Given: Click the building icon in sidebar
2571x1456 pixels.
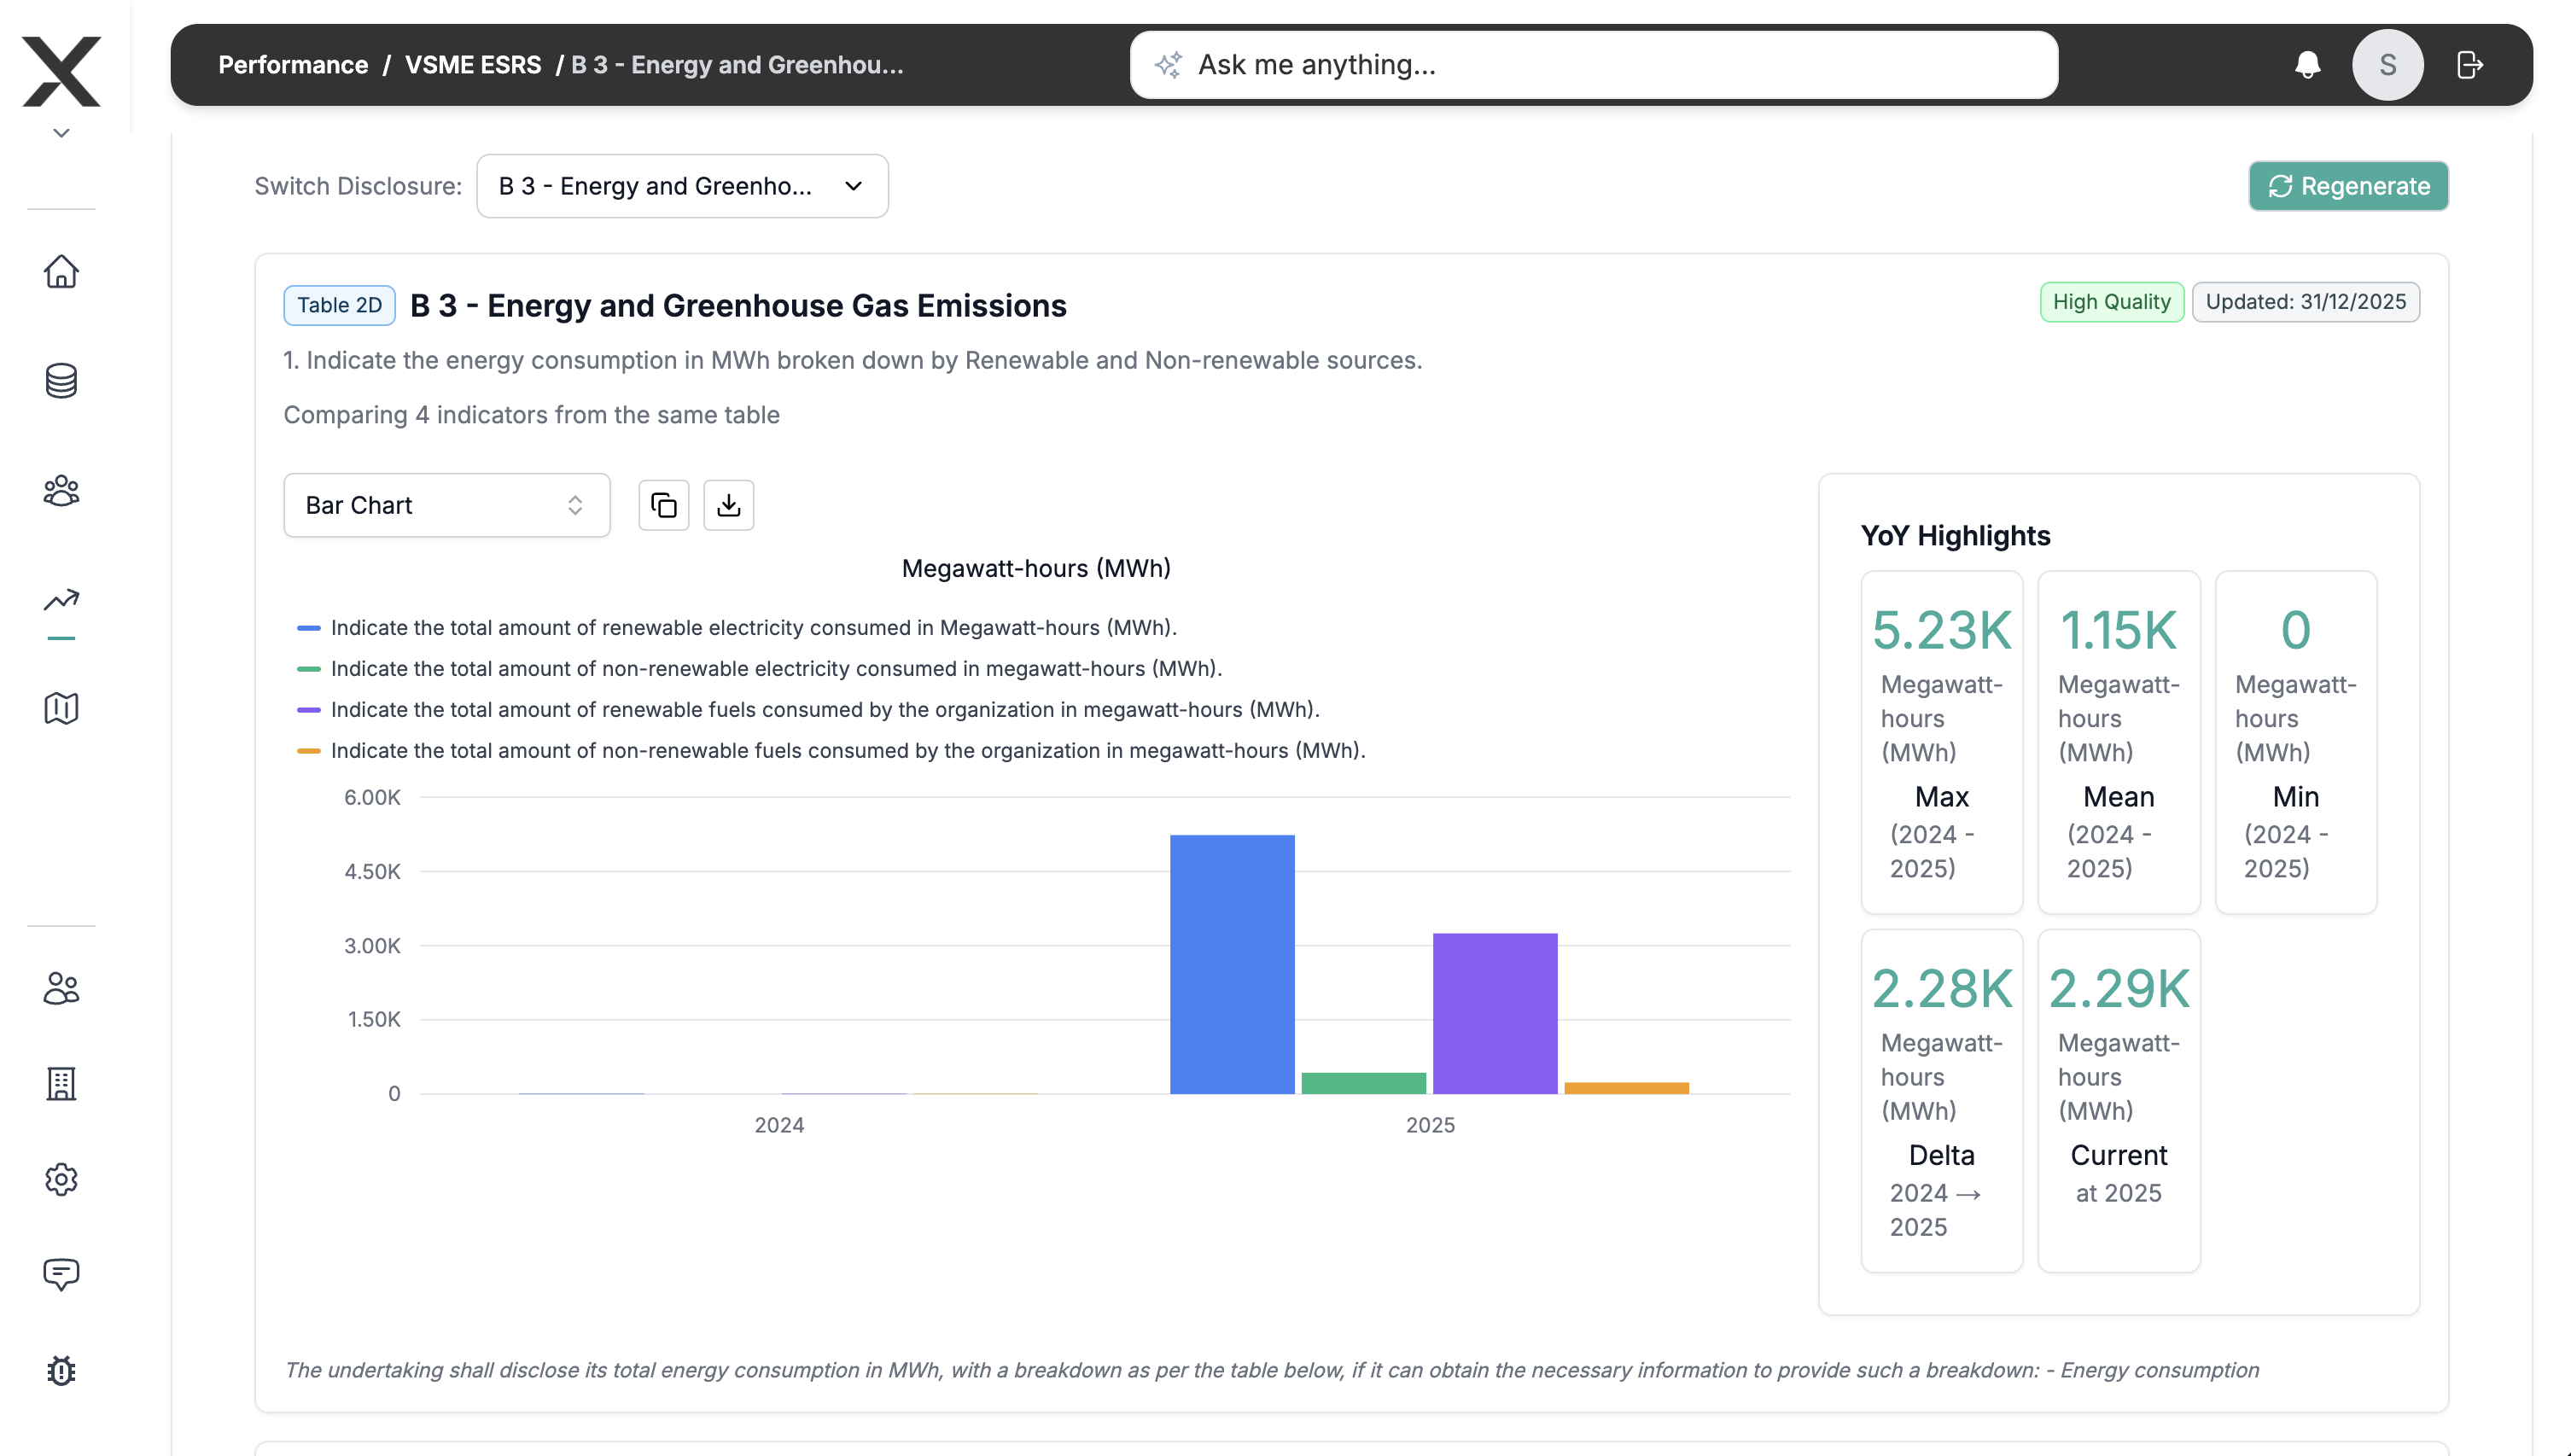Looking at the screenshot, I should [61, 1084].
